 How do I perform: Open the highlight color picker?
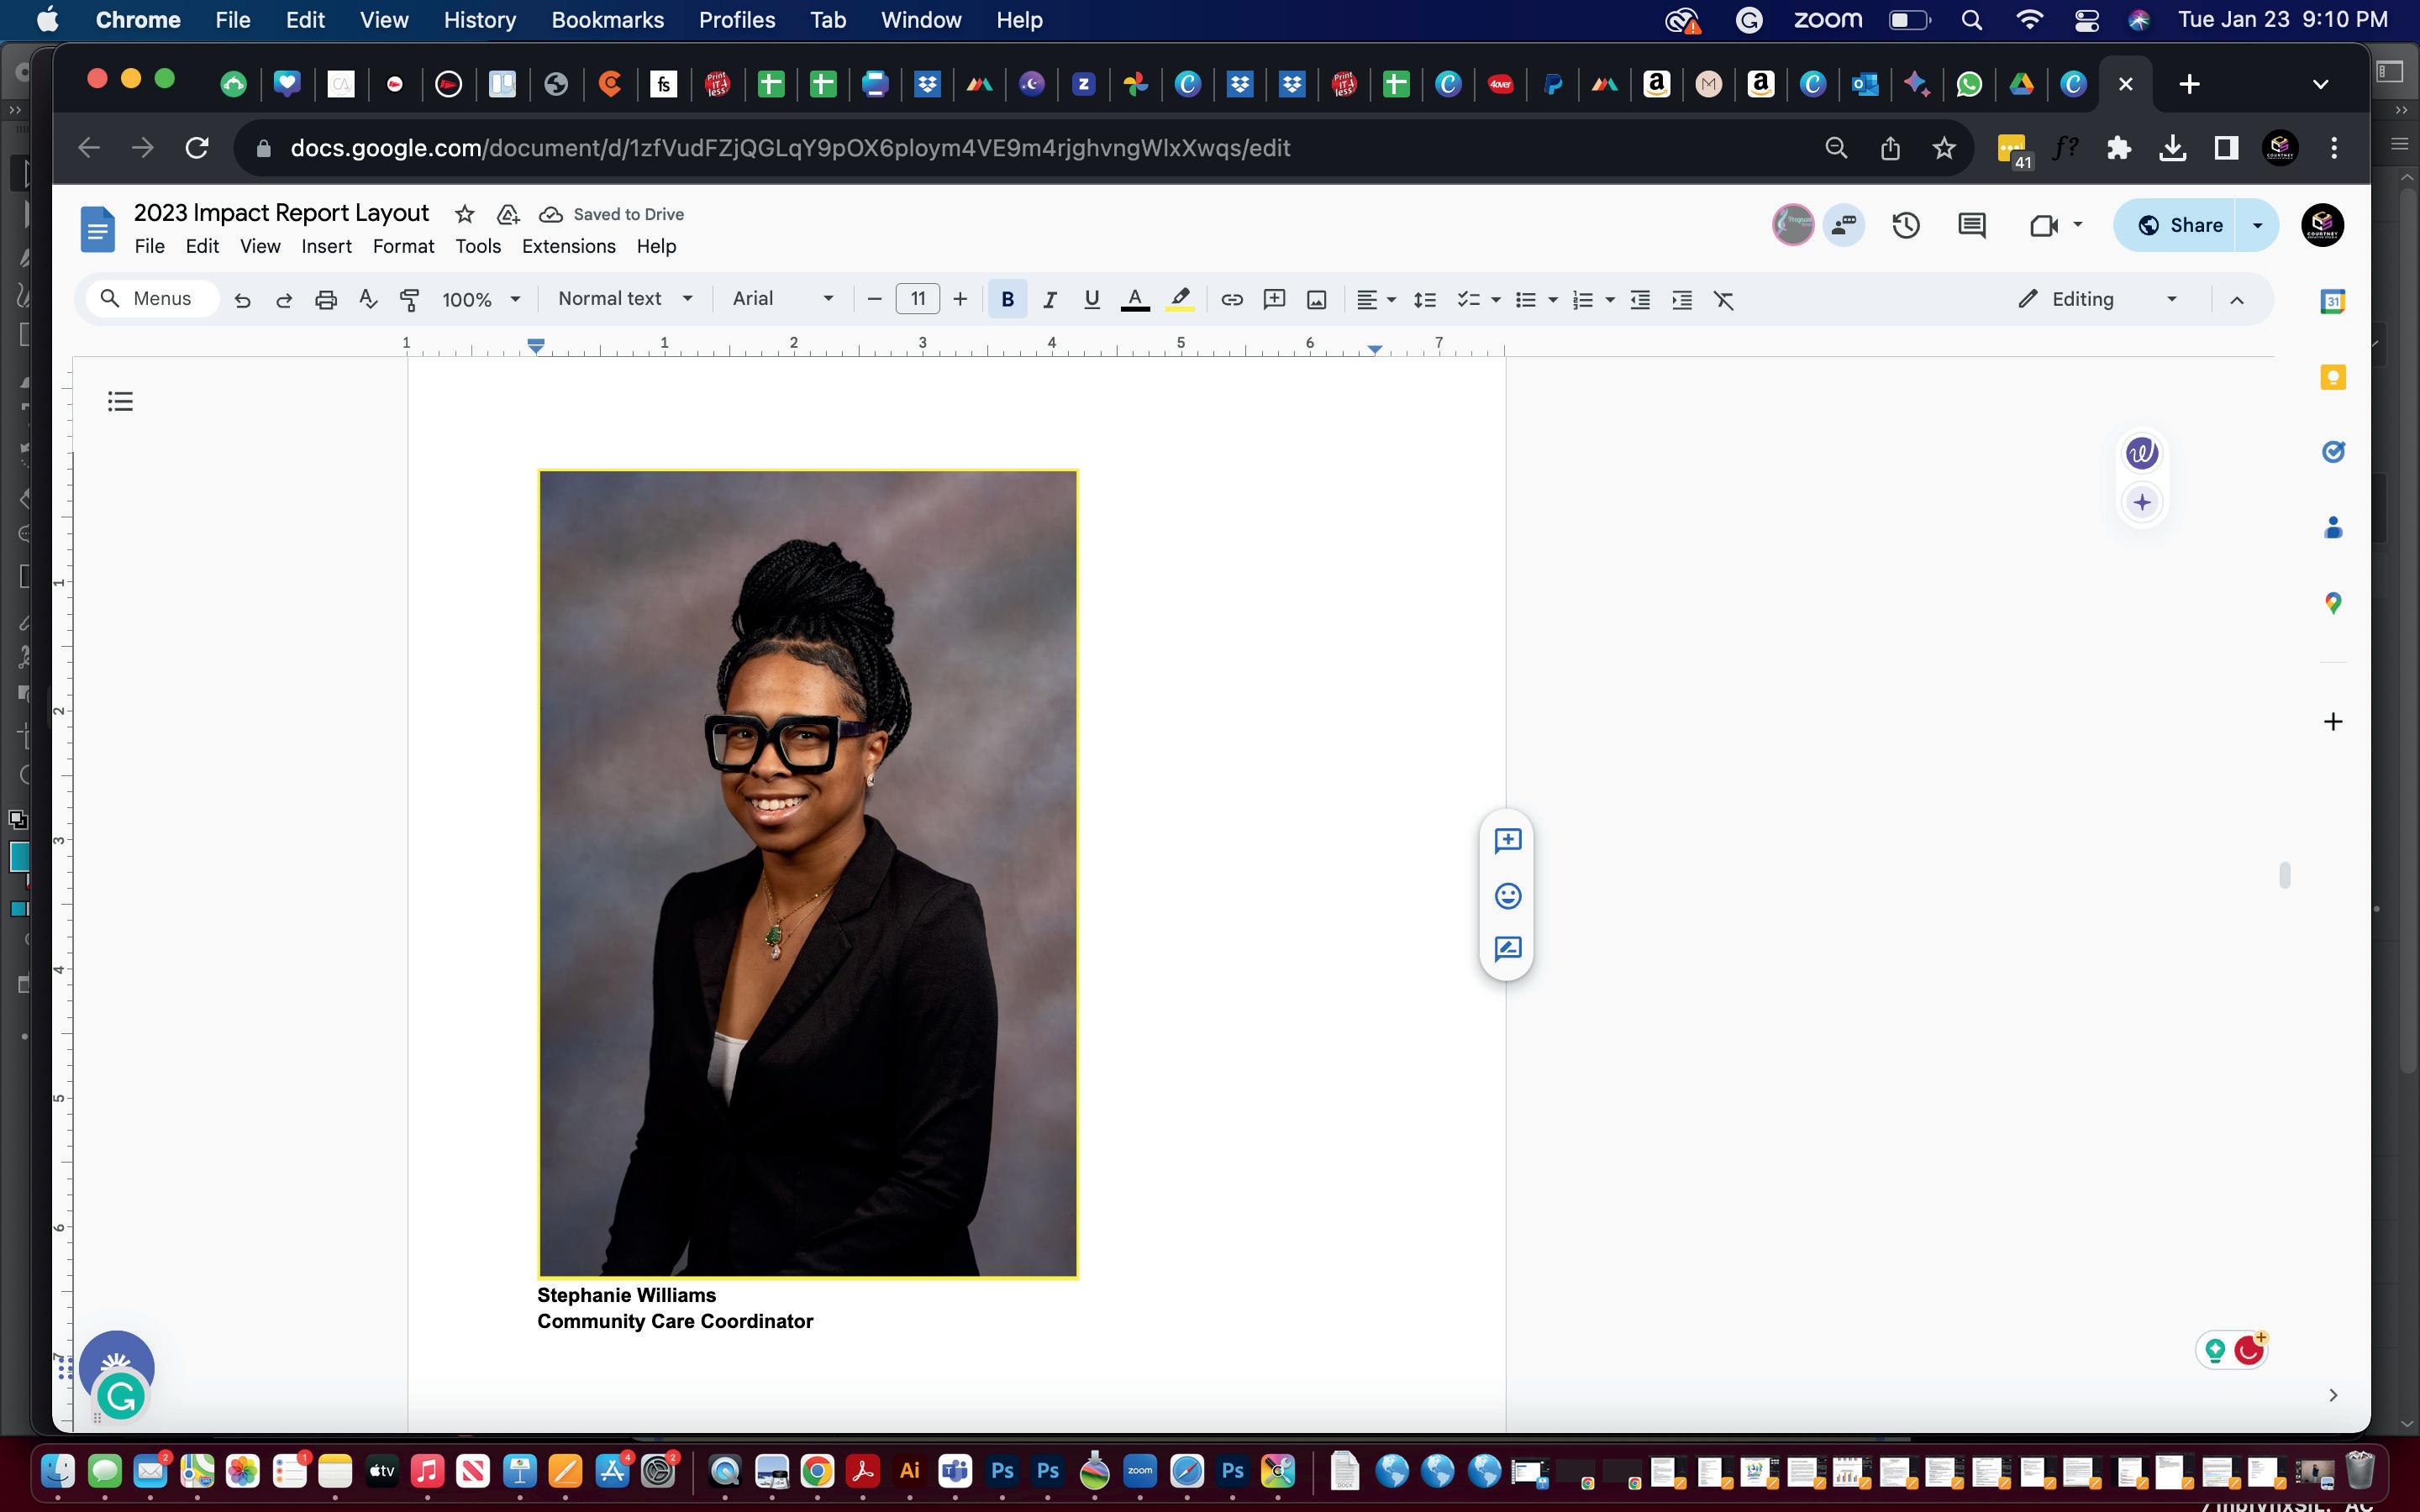coord(1180,299)
